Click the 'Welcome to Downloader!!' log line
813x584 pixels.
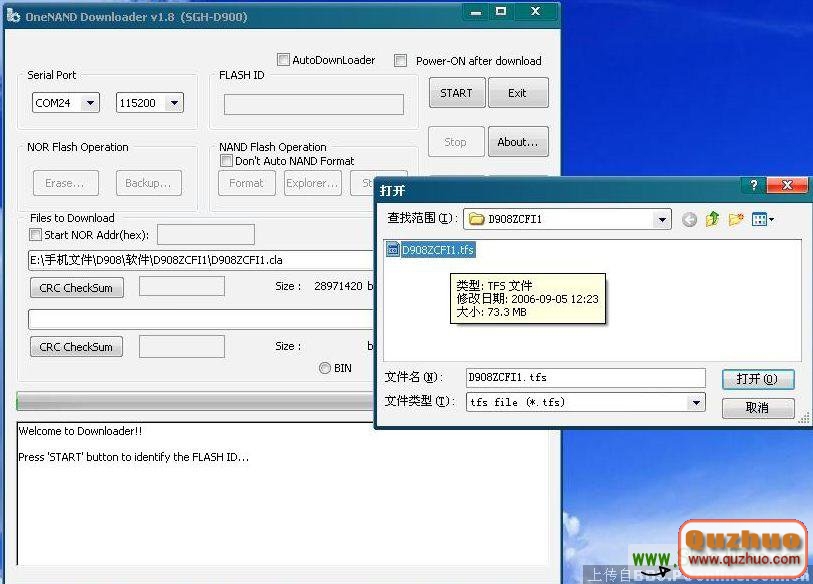coord(80,431)
